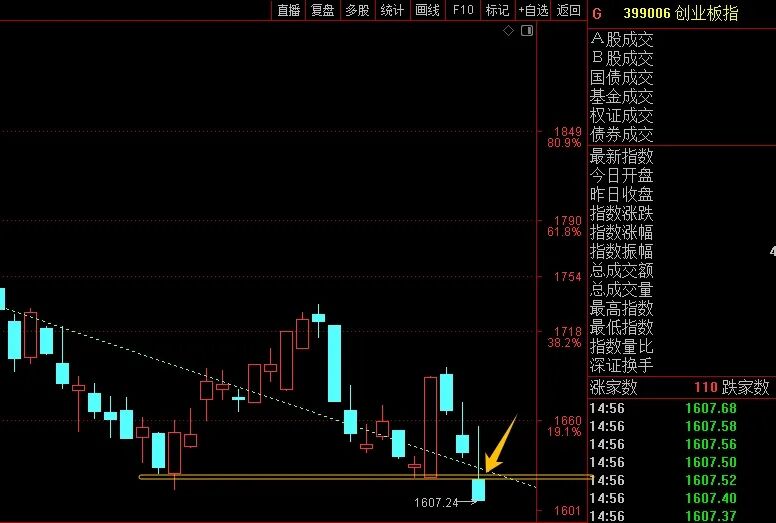Screen dimensions: 776x523
Task: Click the 返回 back button
Action: coord(569,10)
